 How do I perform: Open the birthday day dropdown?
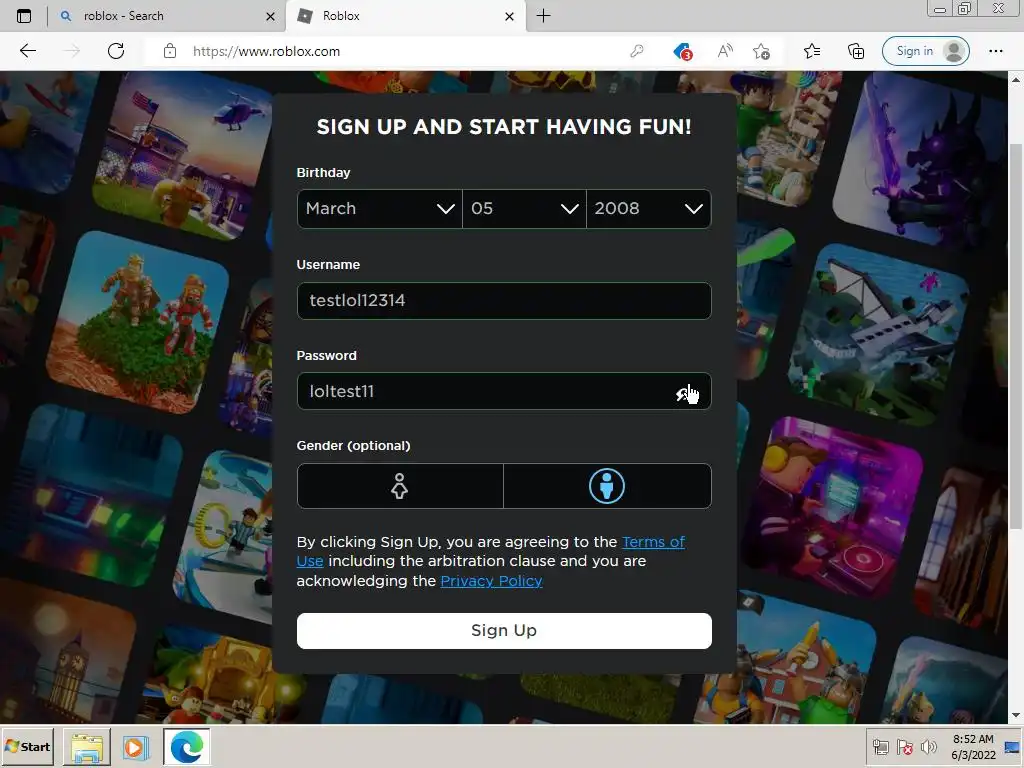524,209
